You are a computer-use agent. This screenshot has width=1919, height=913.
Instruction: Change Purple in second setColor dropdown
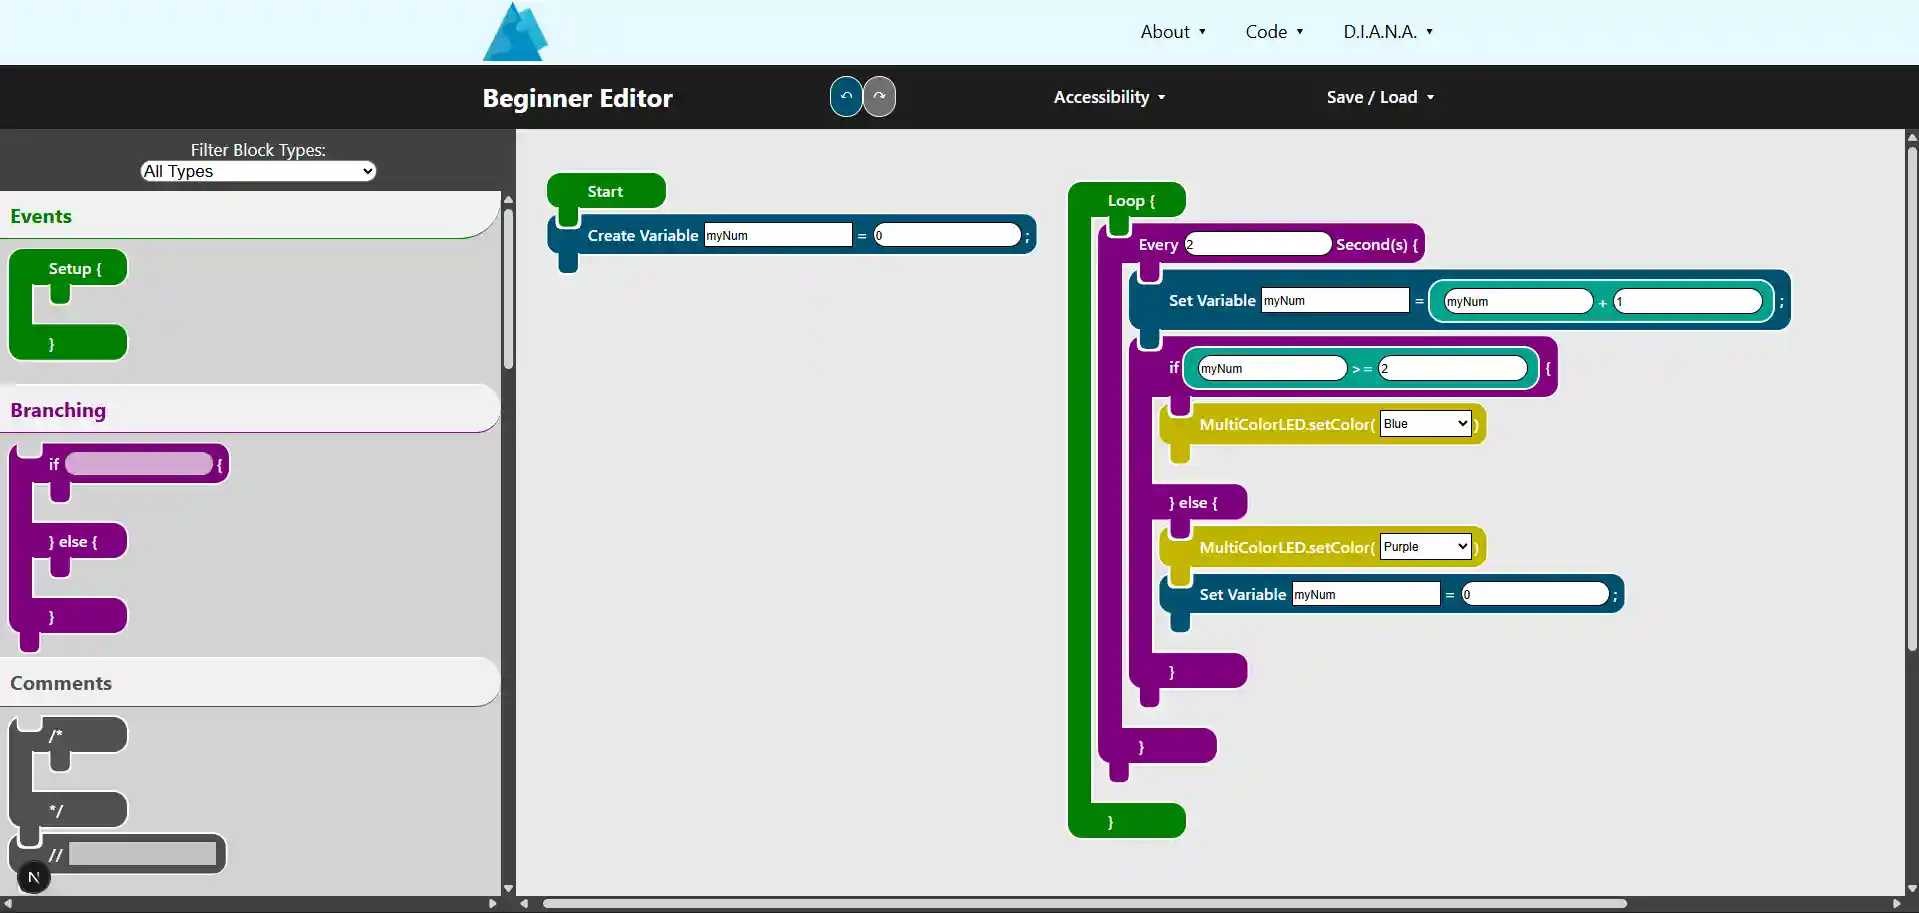1425,546
